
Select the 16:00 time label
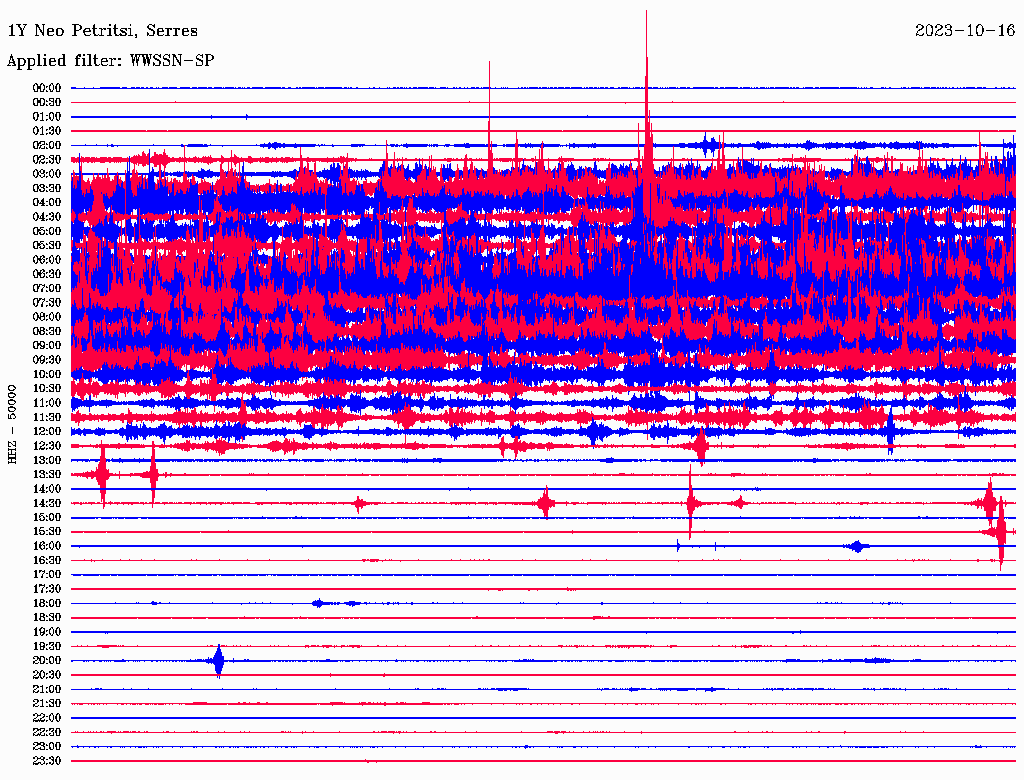point(48,546)
